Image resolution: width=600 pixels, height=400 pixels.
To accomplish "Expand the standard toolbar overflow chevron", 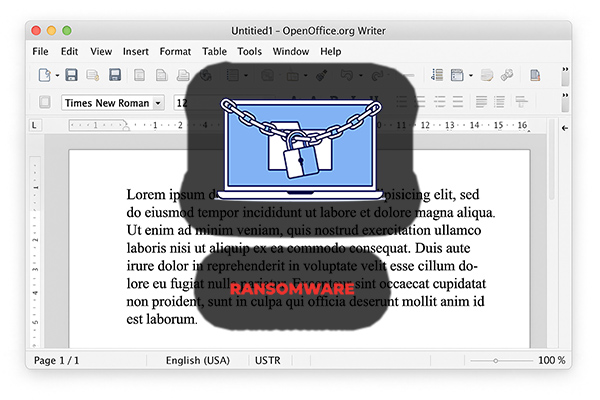I will pyautogui.click(x=565, y=69).
